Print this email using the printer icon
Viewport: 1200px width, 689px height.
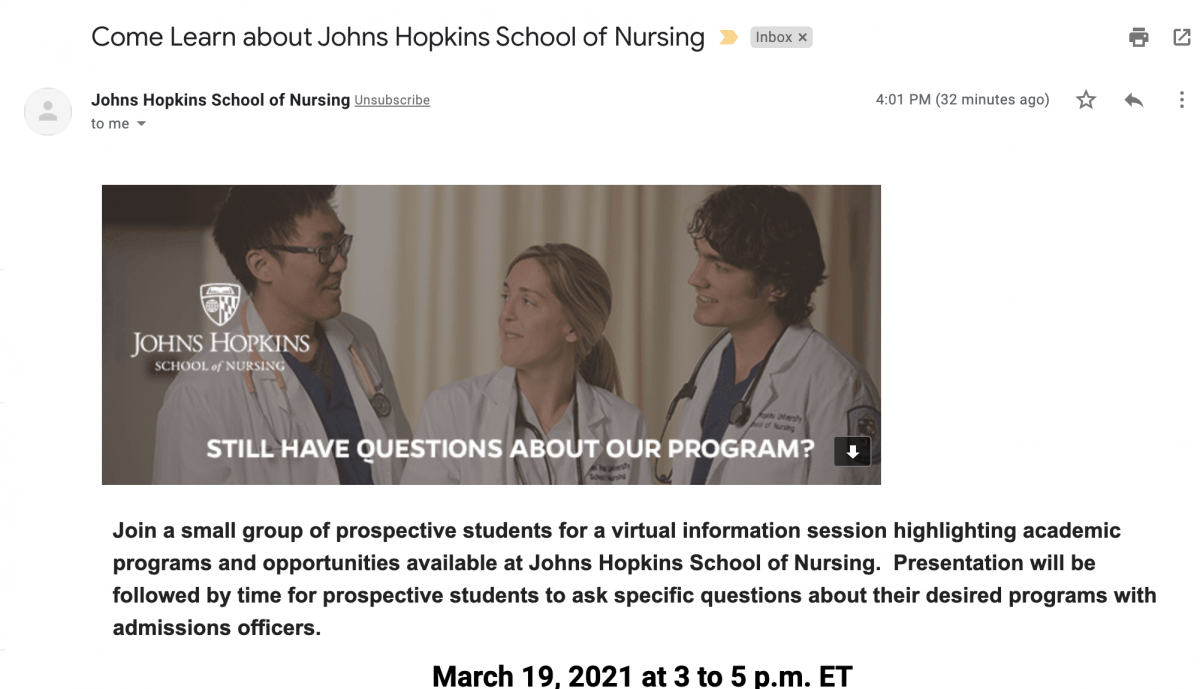(1139, 38)
